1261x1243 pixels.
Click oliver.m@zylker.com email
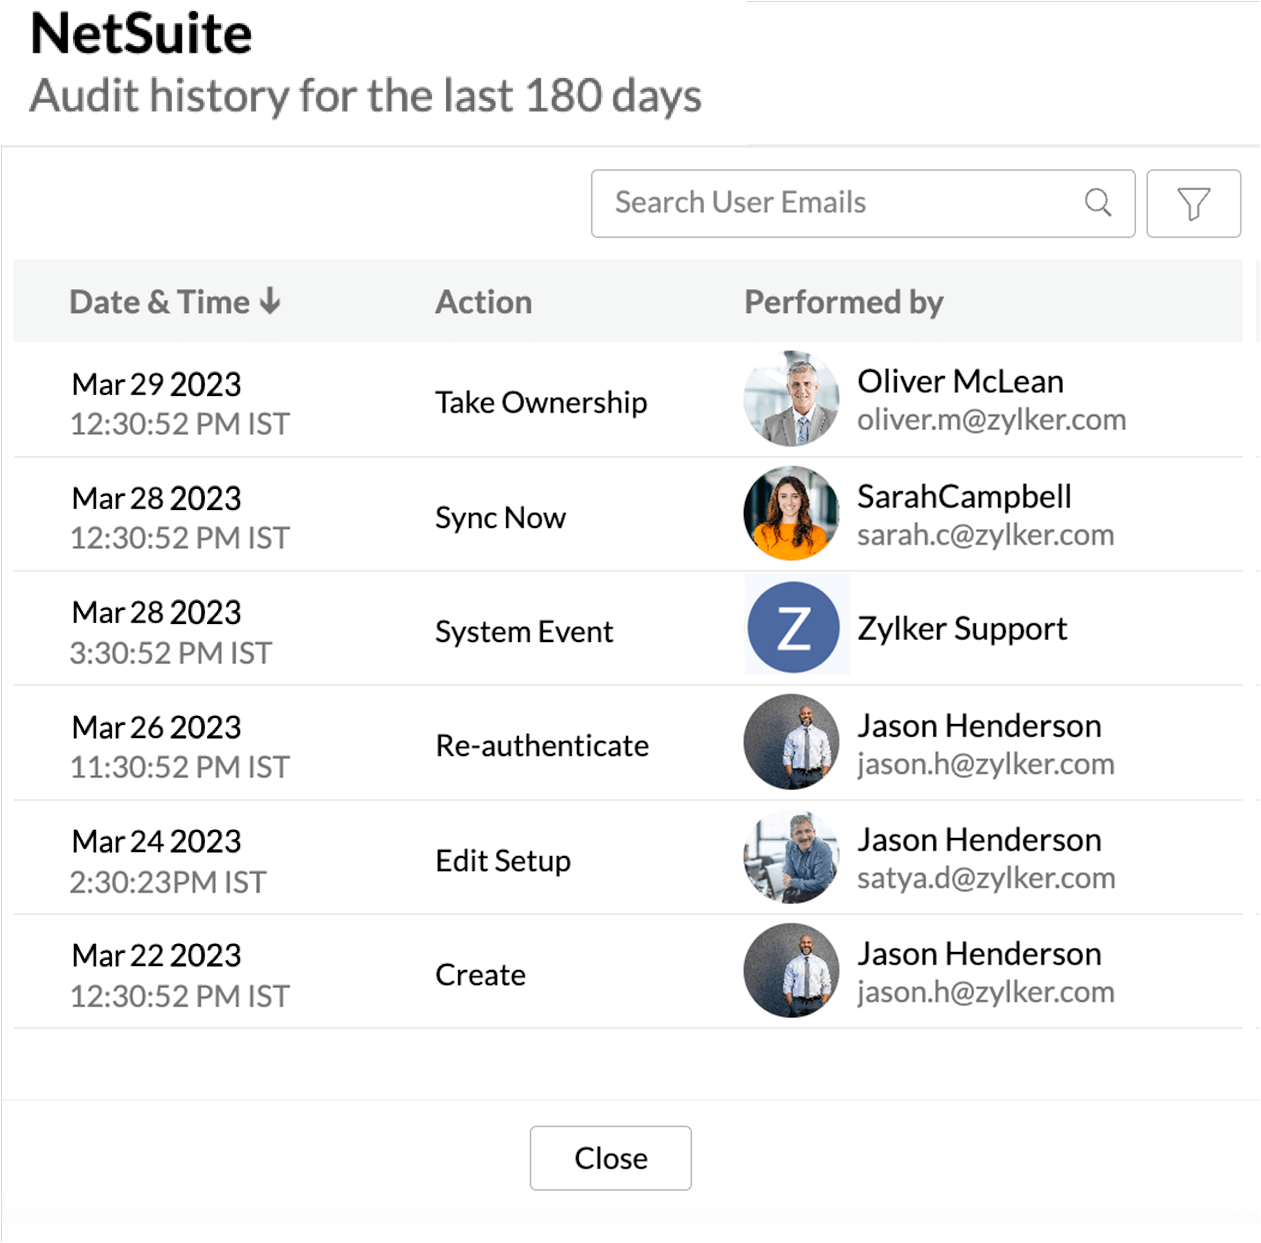click(991, 420)
